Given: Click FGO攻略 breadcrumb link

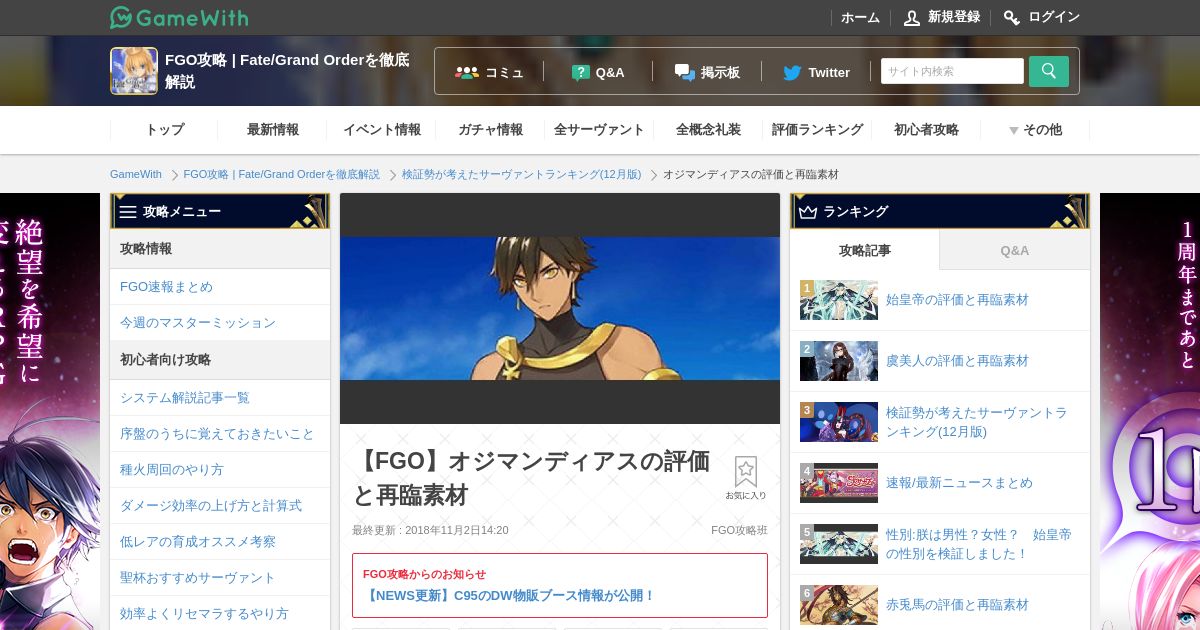Looking at the screenshot, I should 282,174.
